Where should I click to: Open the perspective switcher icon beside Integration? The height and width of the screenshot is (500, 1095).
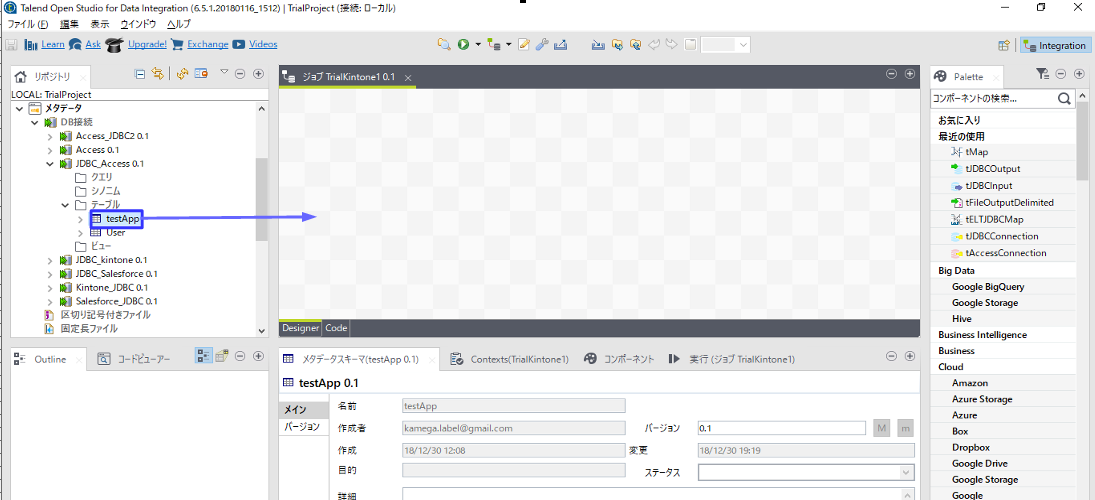(1004, 45)
